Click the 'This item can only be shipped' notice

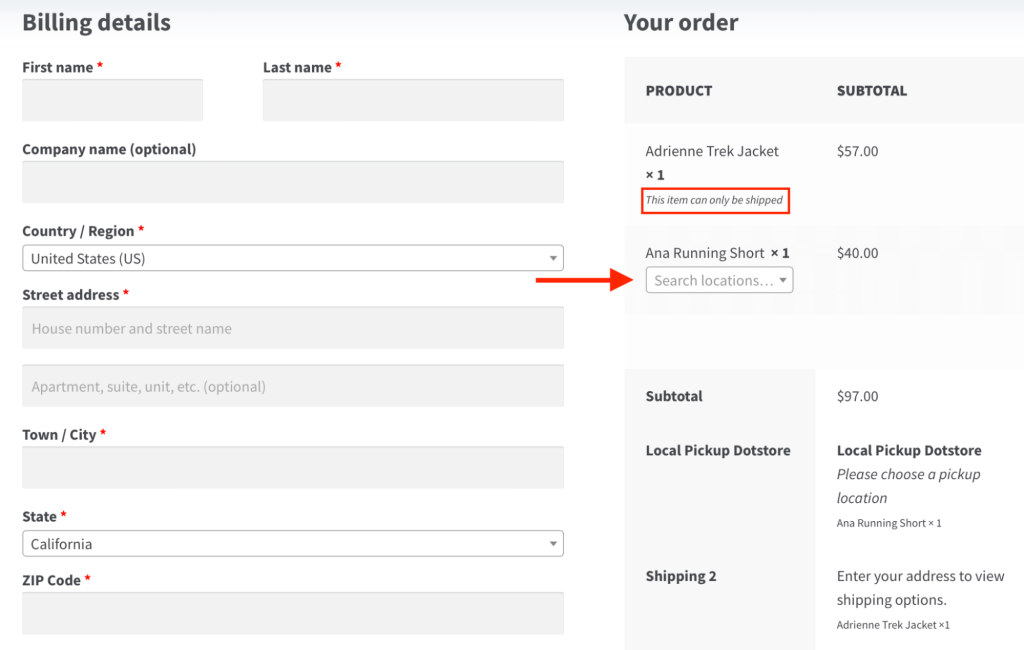pyautogui.click(x=714, y=200)
